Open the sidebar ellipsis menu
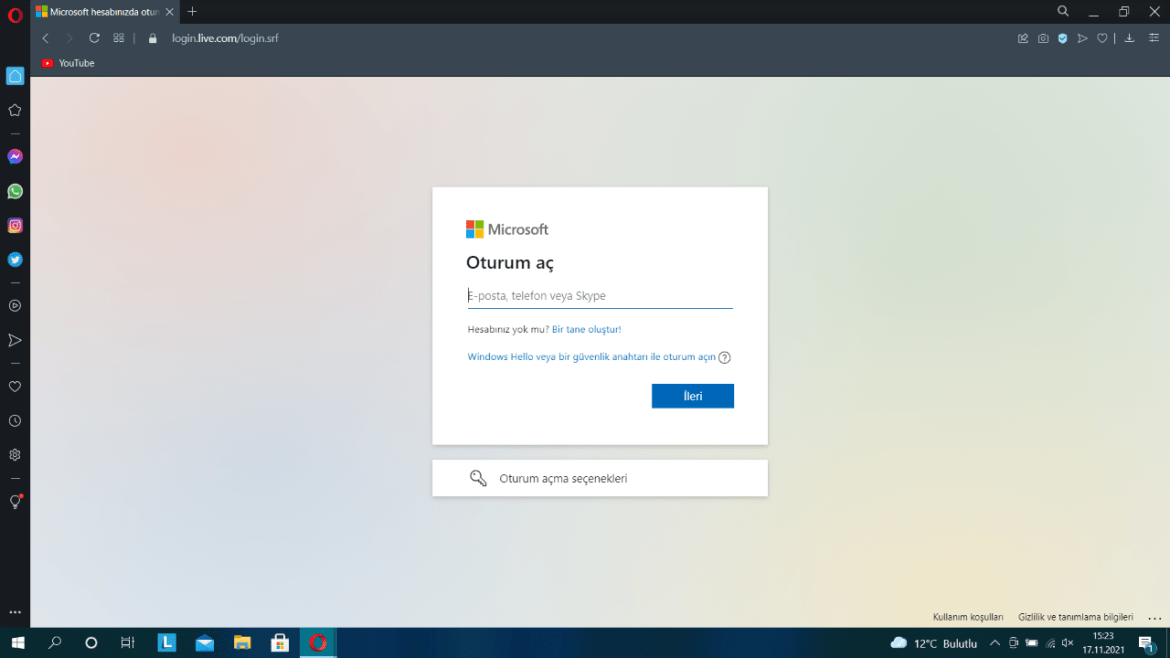Viewport: 1170px width, 658px height. [x=14, y=612]
